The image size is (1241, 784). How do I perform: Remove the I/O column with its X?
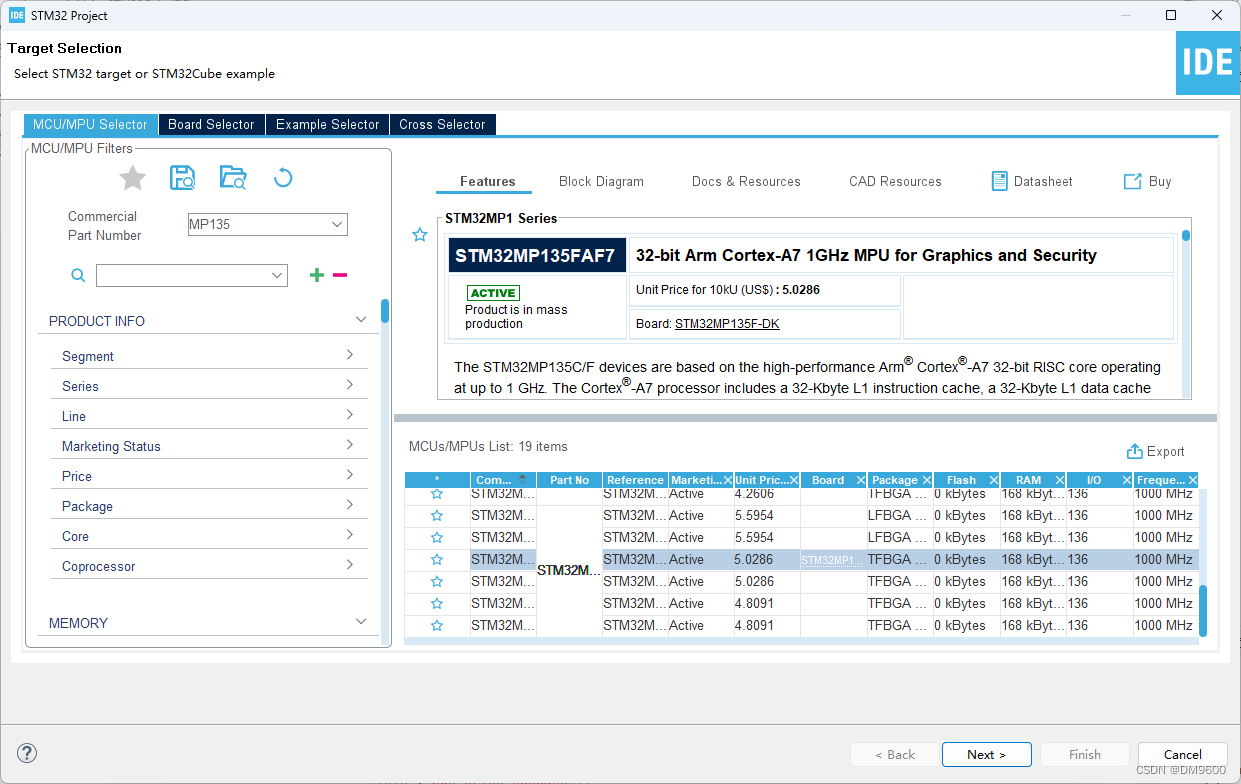(x=1126, y=480)
